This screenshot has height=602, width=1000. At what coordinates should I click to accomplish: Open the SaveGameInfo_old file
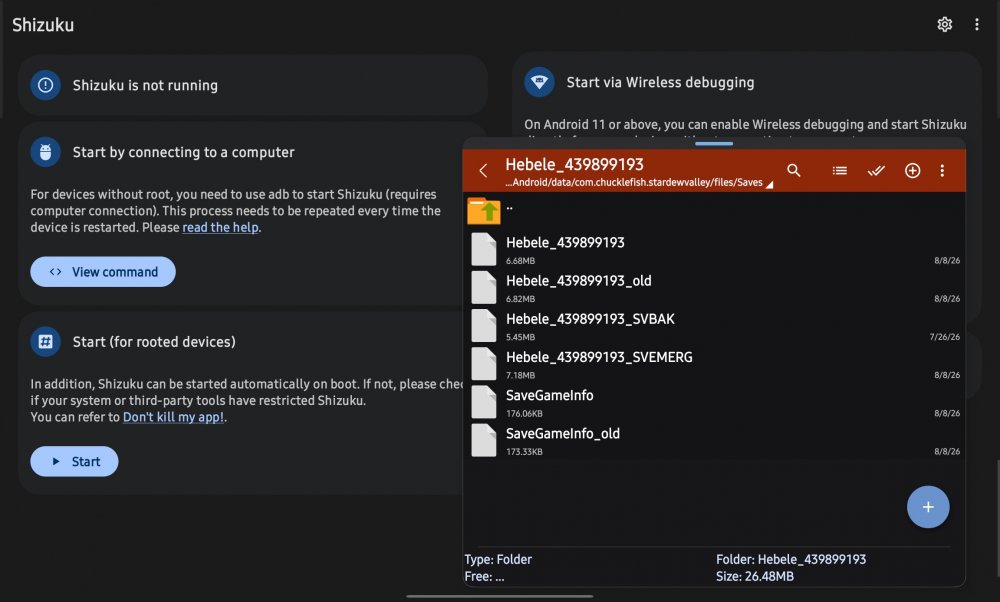click(x=714, y=440)
